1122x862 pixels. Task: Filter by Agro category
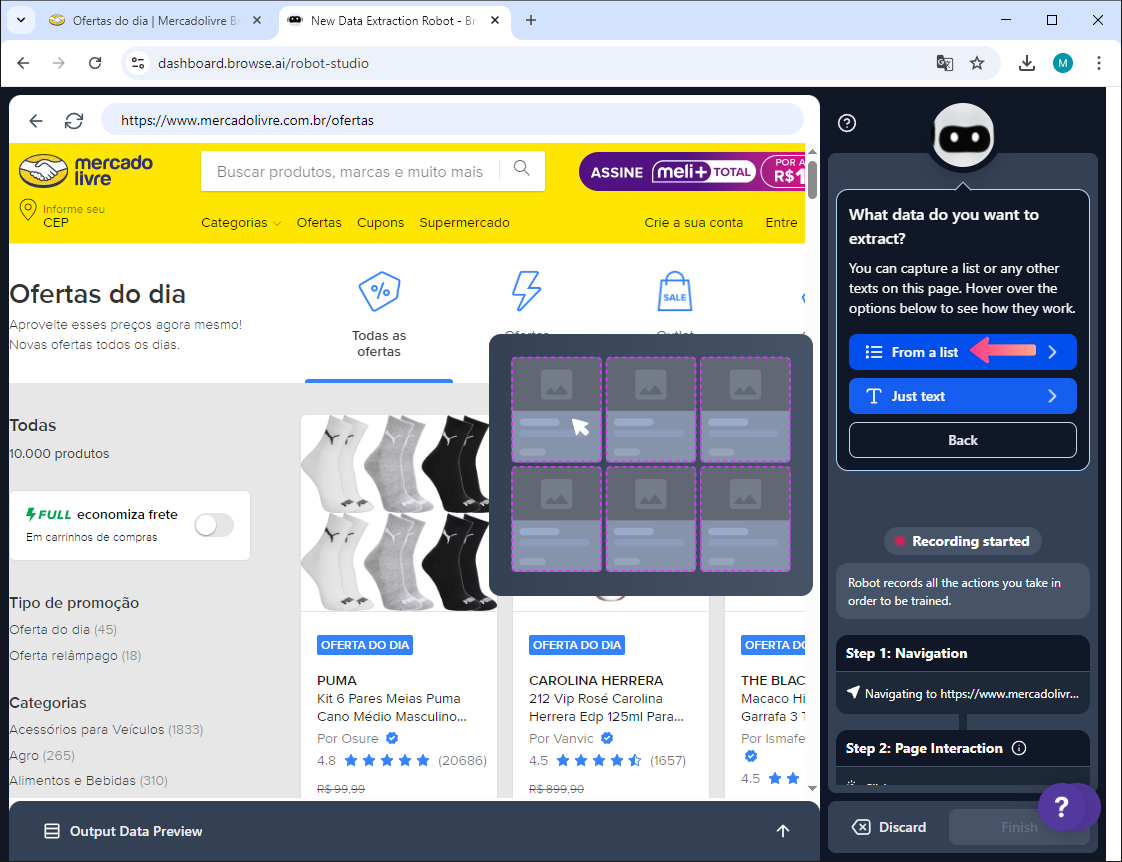point(42,755)
